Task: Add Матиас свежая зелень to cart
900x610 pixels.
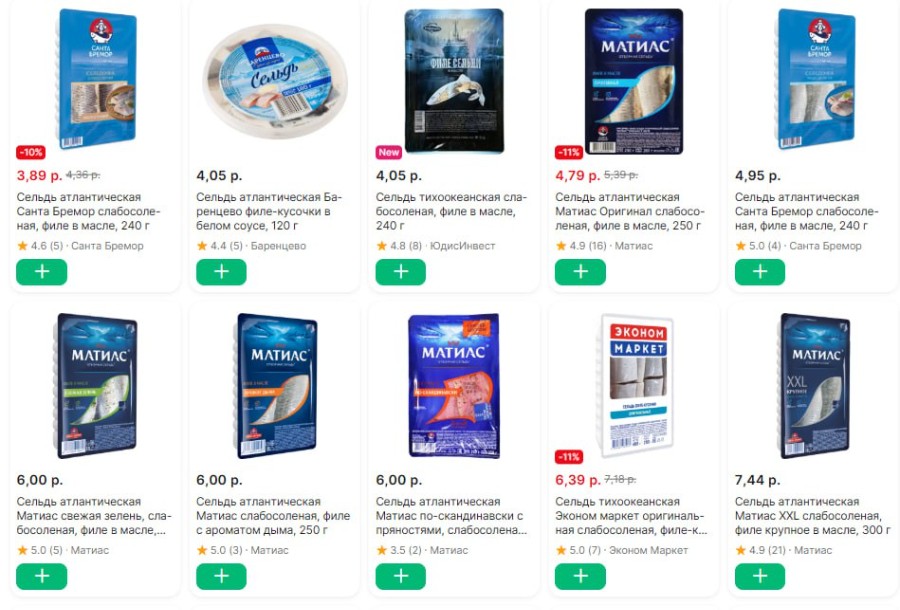Action: pyautogui.click(x=41, y=576)
